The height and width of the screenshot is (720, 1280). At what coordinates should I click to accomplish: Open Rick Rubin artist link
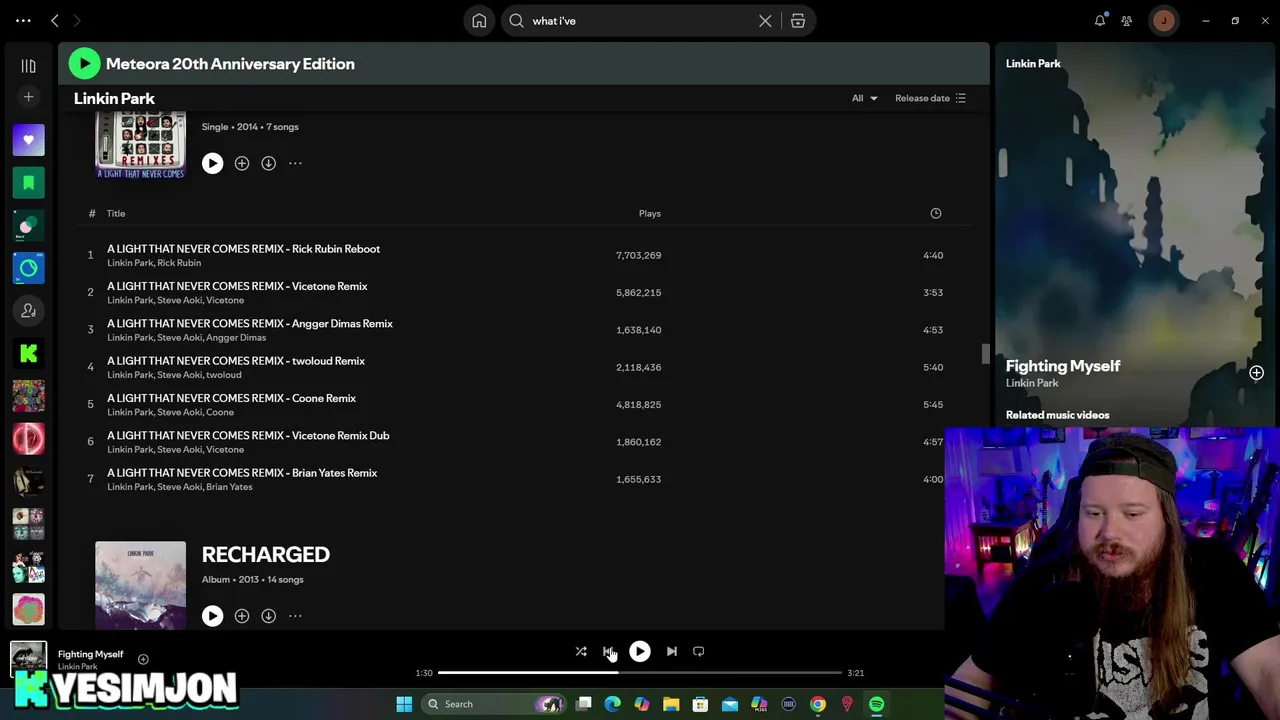(x=179, y=263)
